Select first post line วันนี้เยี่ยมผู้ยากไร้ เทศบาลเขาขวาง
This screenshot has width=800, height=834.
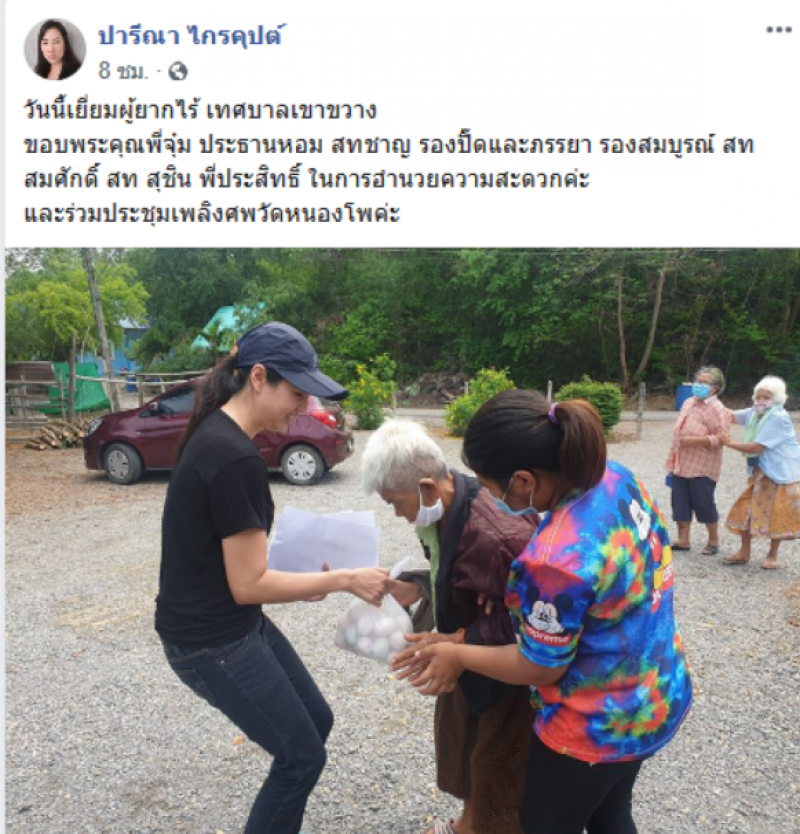[x=201, y=111]
